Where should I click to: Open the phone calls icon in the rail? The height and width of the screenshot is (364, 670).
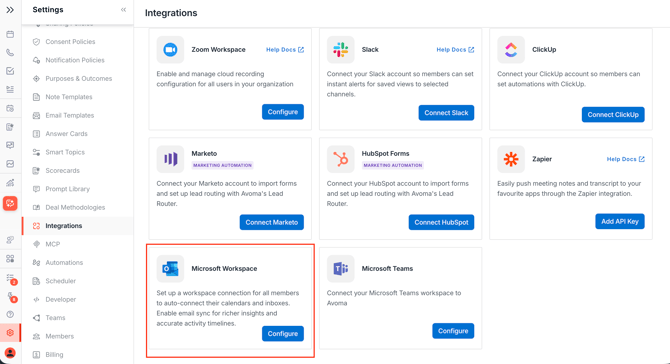point(10,53)
